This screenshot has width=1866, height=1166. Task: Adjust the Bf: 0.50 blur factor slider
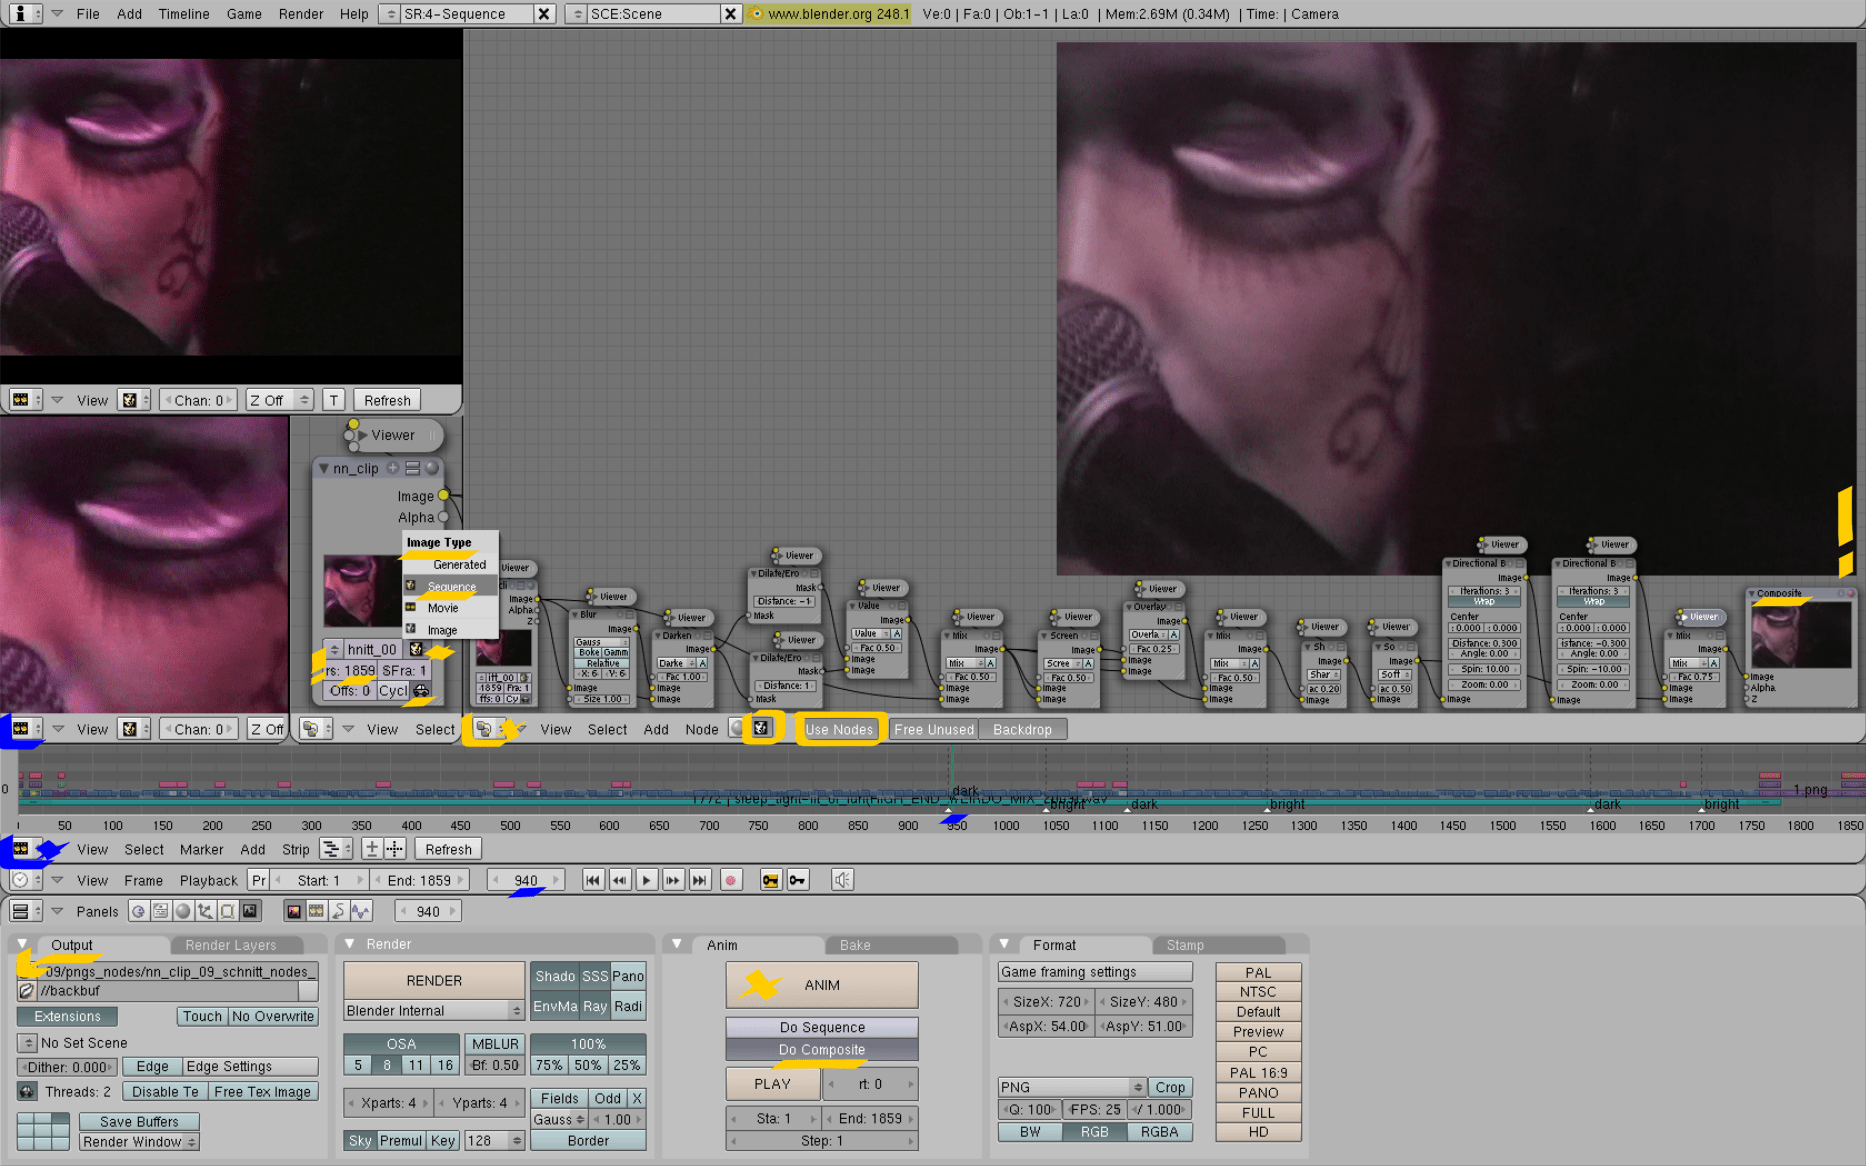(495, 1065)
